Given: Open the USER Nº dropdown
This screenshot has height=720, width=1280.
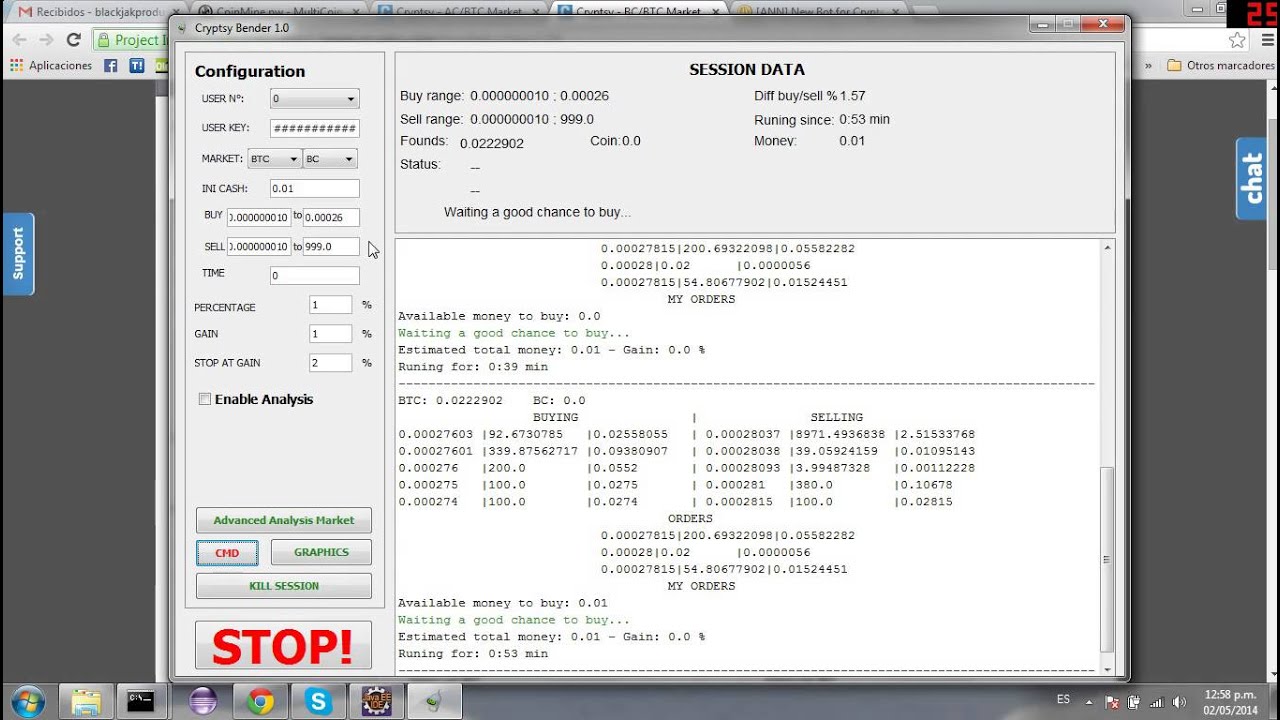Looking at the screenshot, I should click(314, 99).
